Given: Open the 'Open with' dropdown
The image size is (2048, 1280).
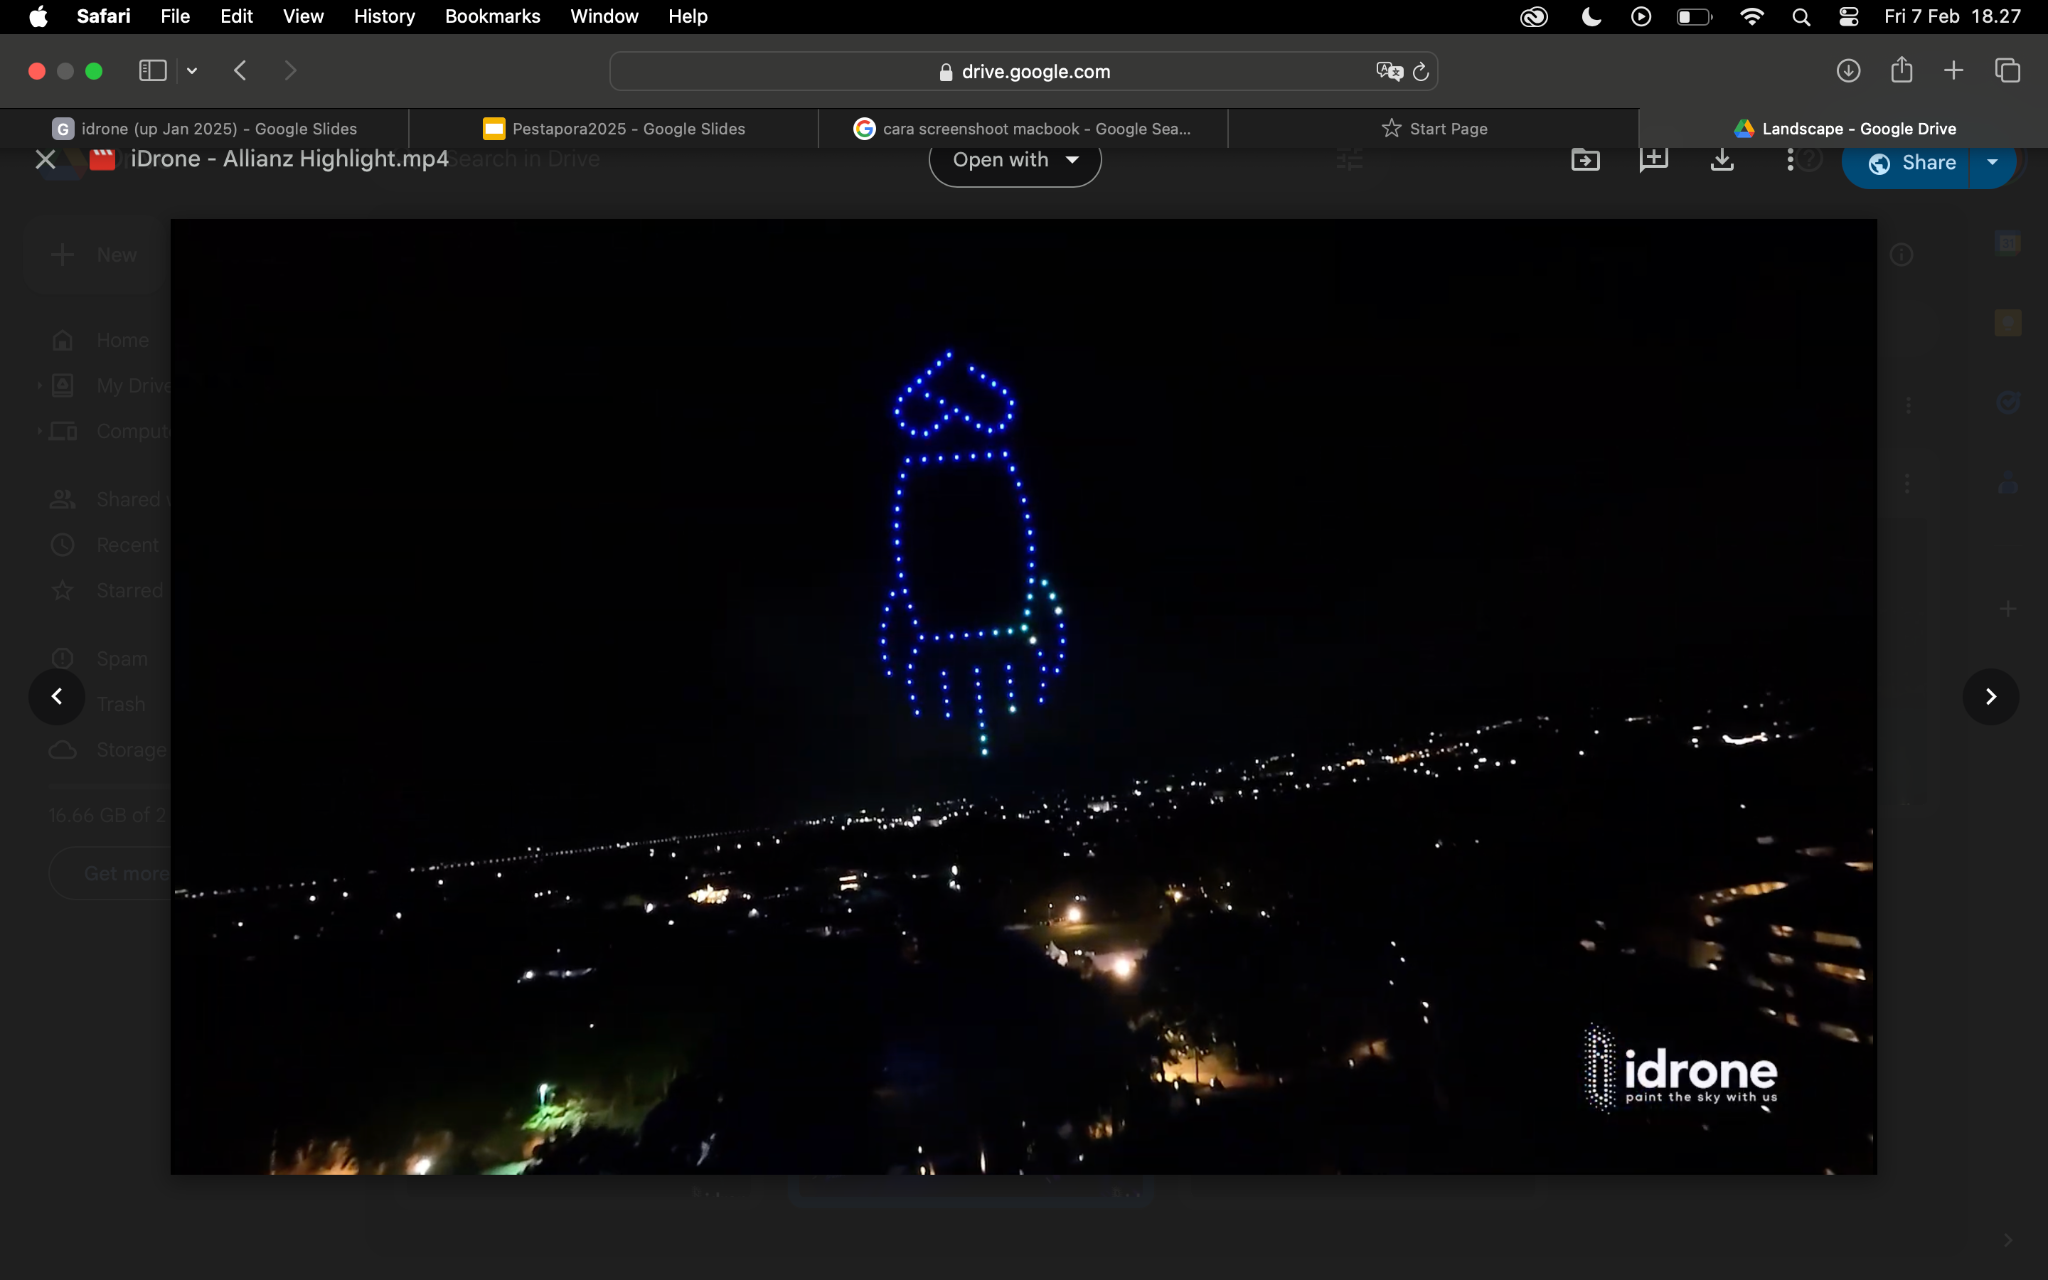Looking at the screenshot, I should pos(1015,160).
